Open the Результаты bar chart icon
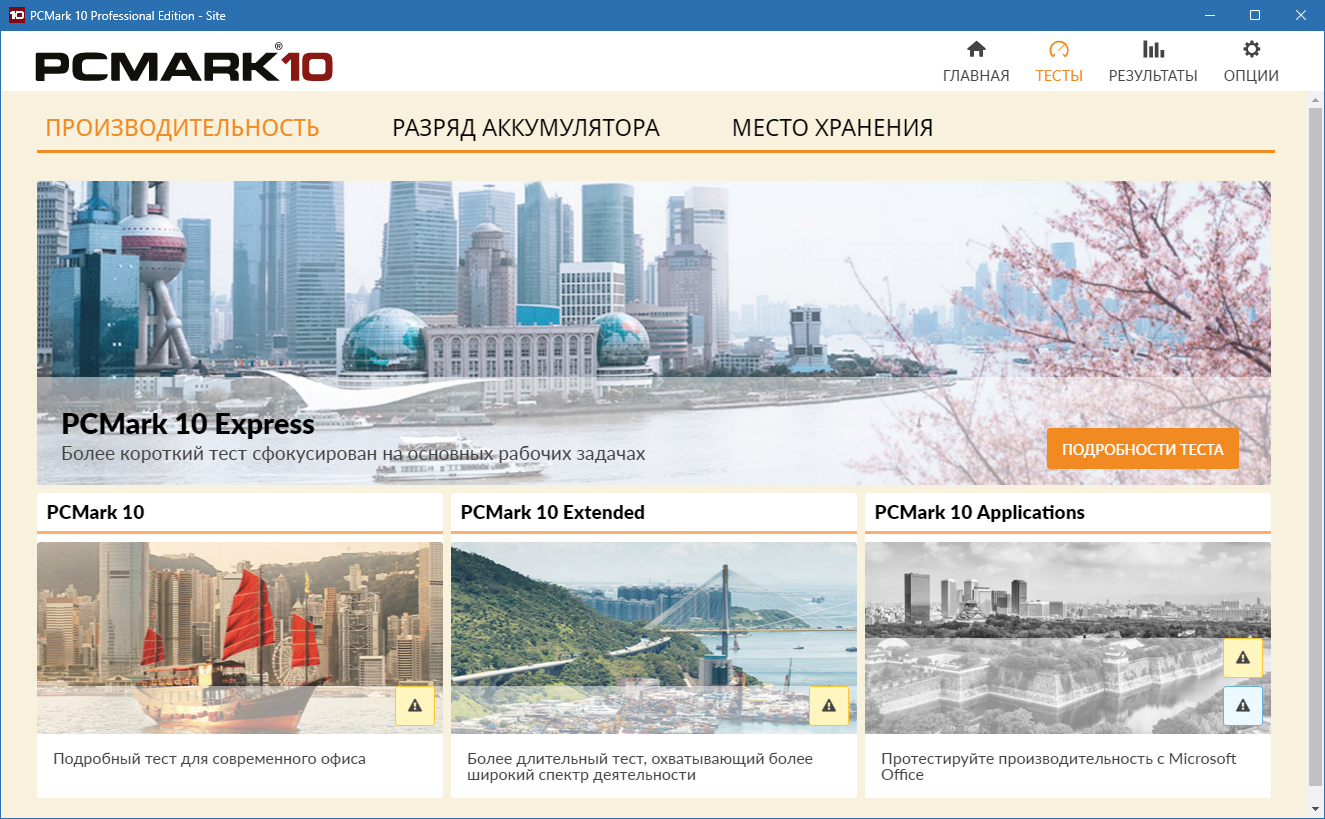 coord(1153,50)
